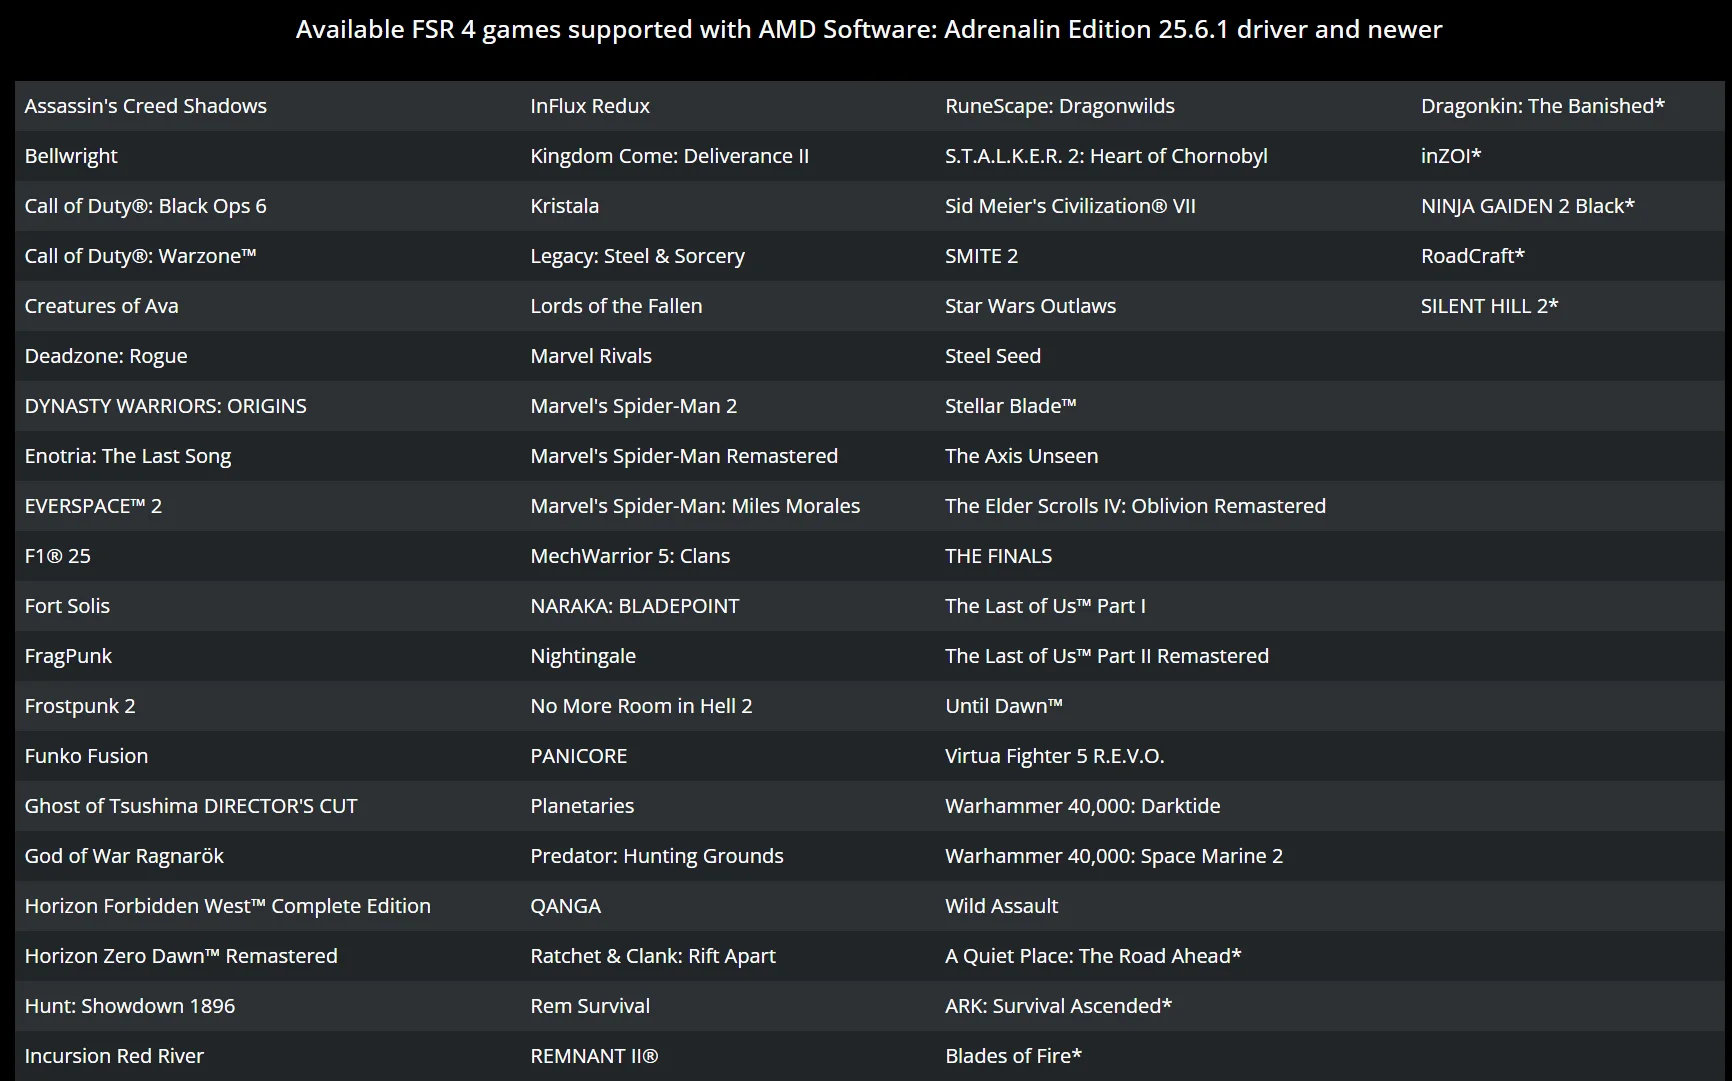Select the "inZOI*" game entry

pos(1451,156)
